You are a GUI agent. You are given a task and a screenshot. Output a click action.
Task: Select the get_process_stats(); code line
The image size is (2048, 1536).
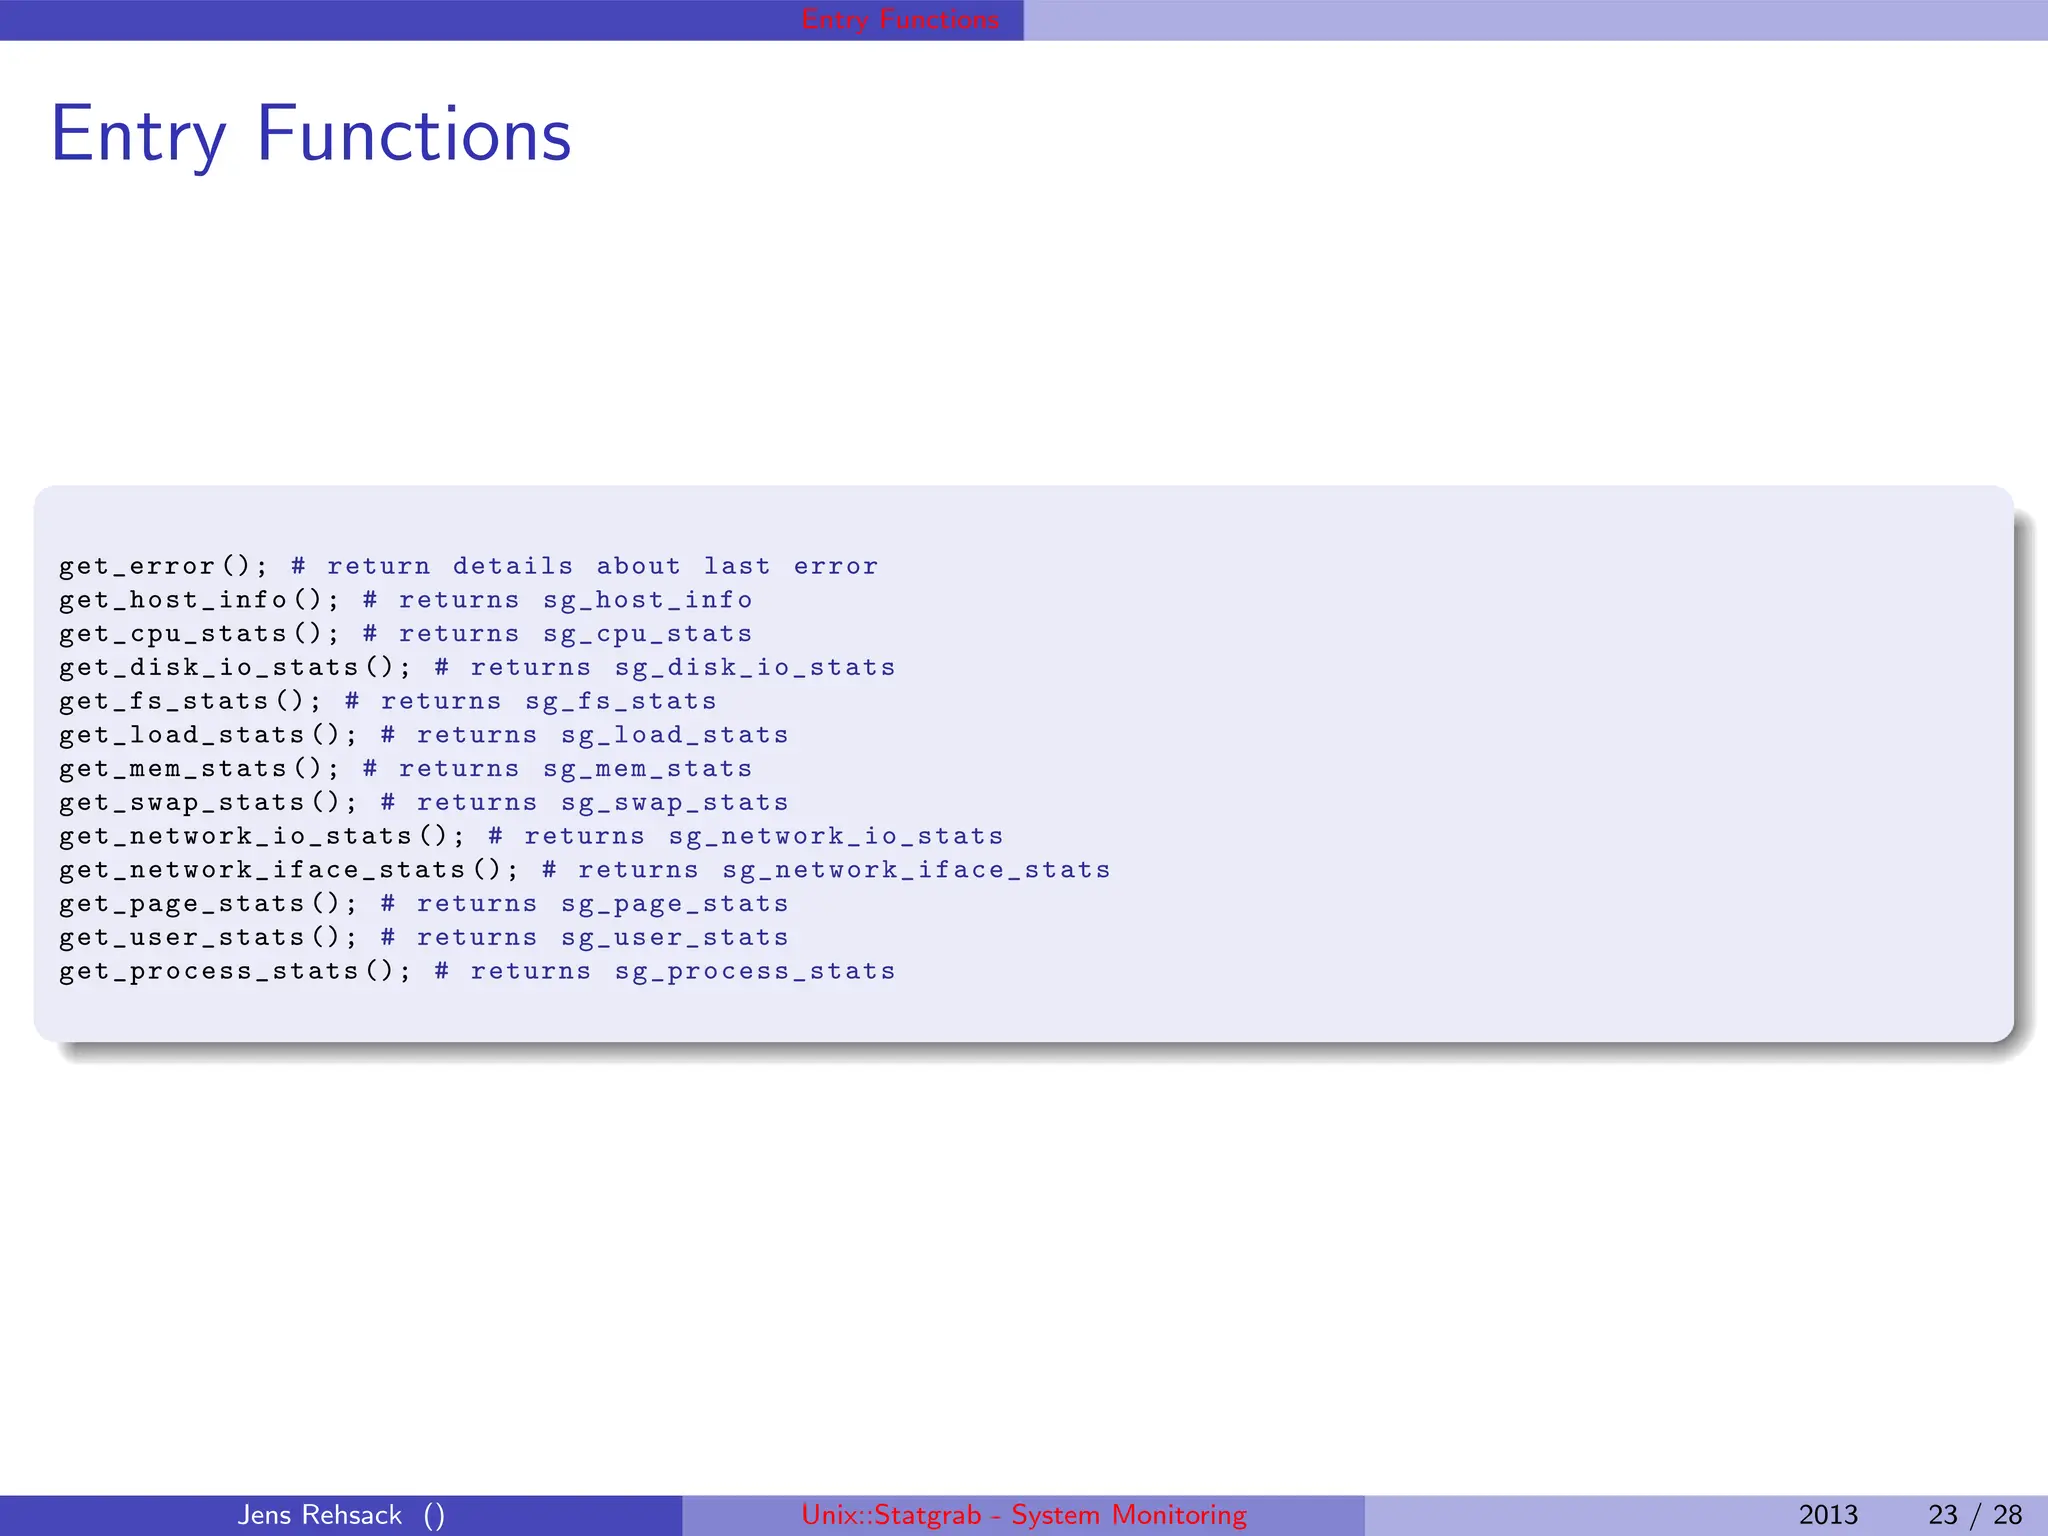[477, 972]
